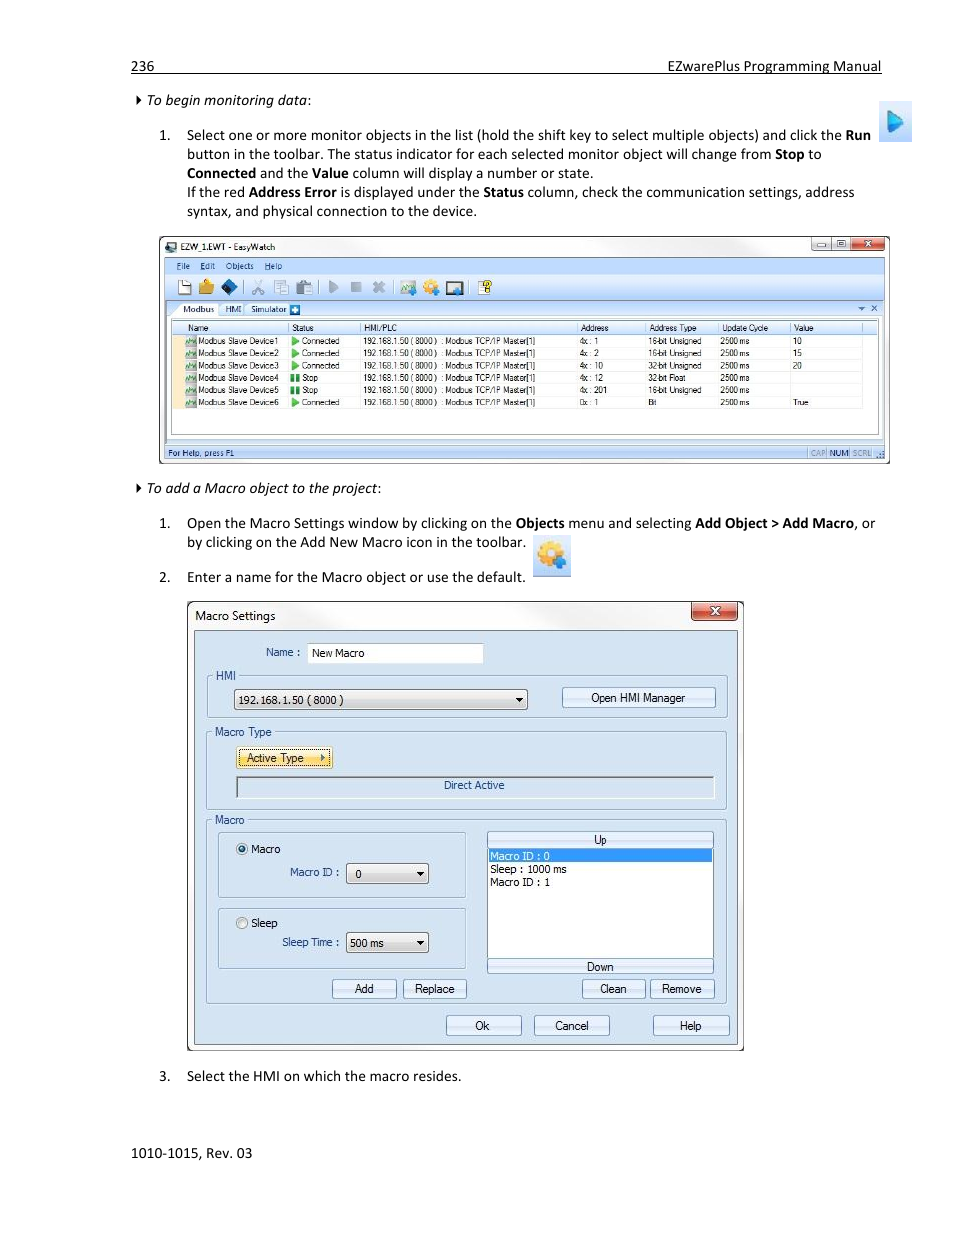Image resolution: width=954 pixels, height=1235 pixels.
Task: Click the Clean button
Action: pyautogui.click(x=613, y=989)
